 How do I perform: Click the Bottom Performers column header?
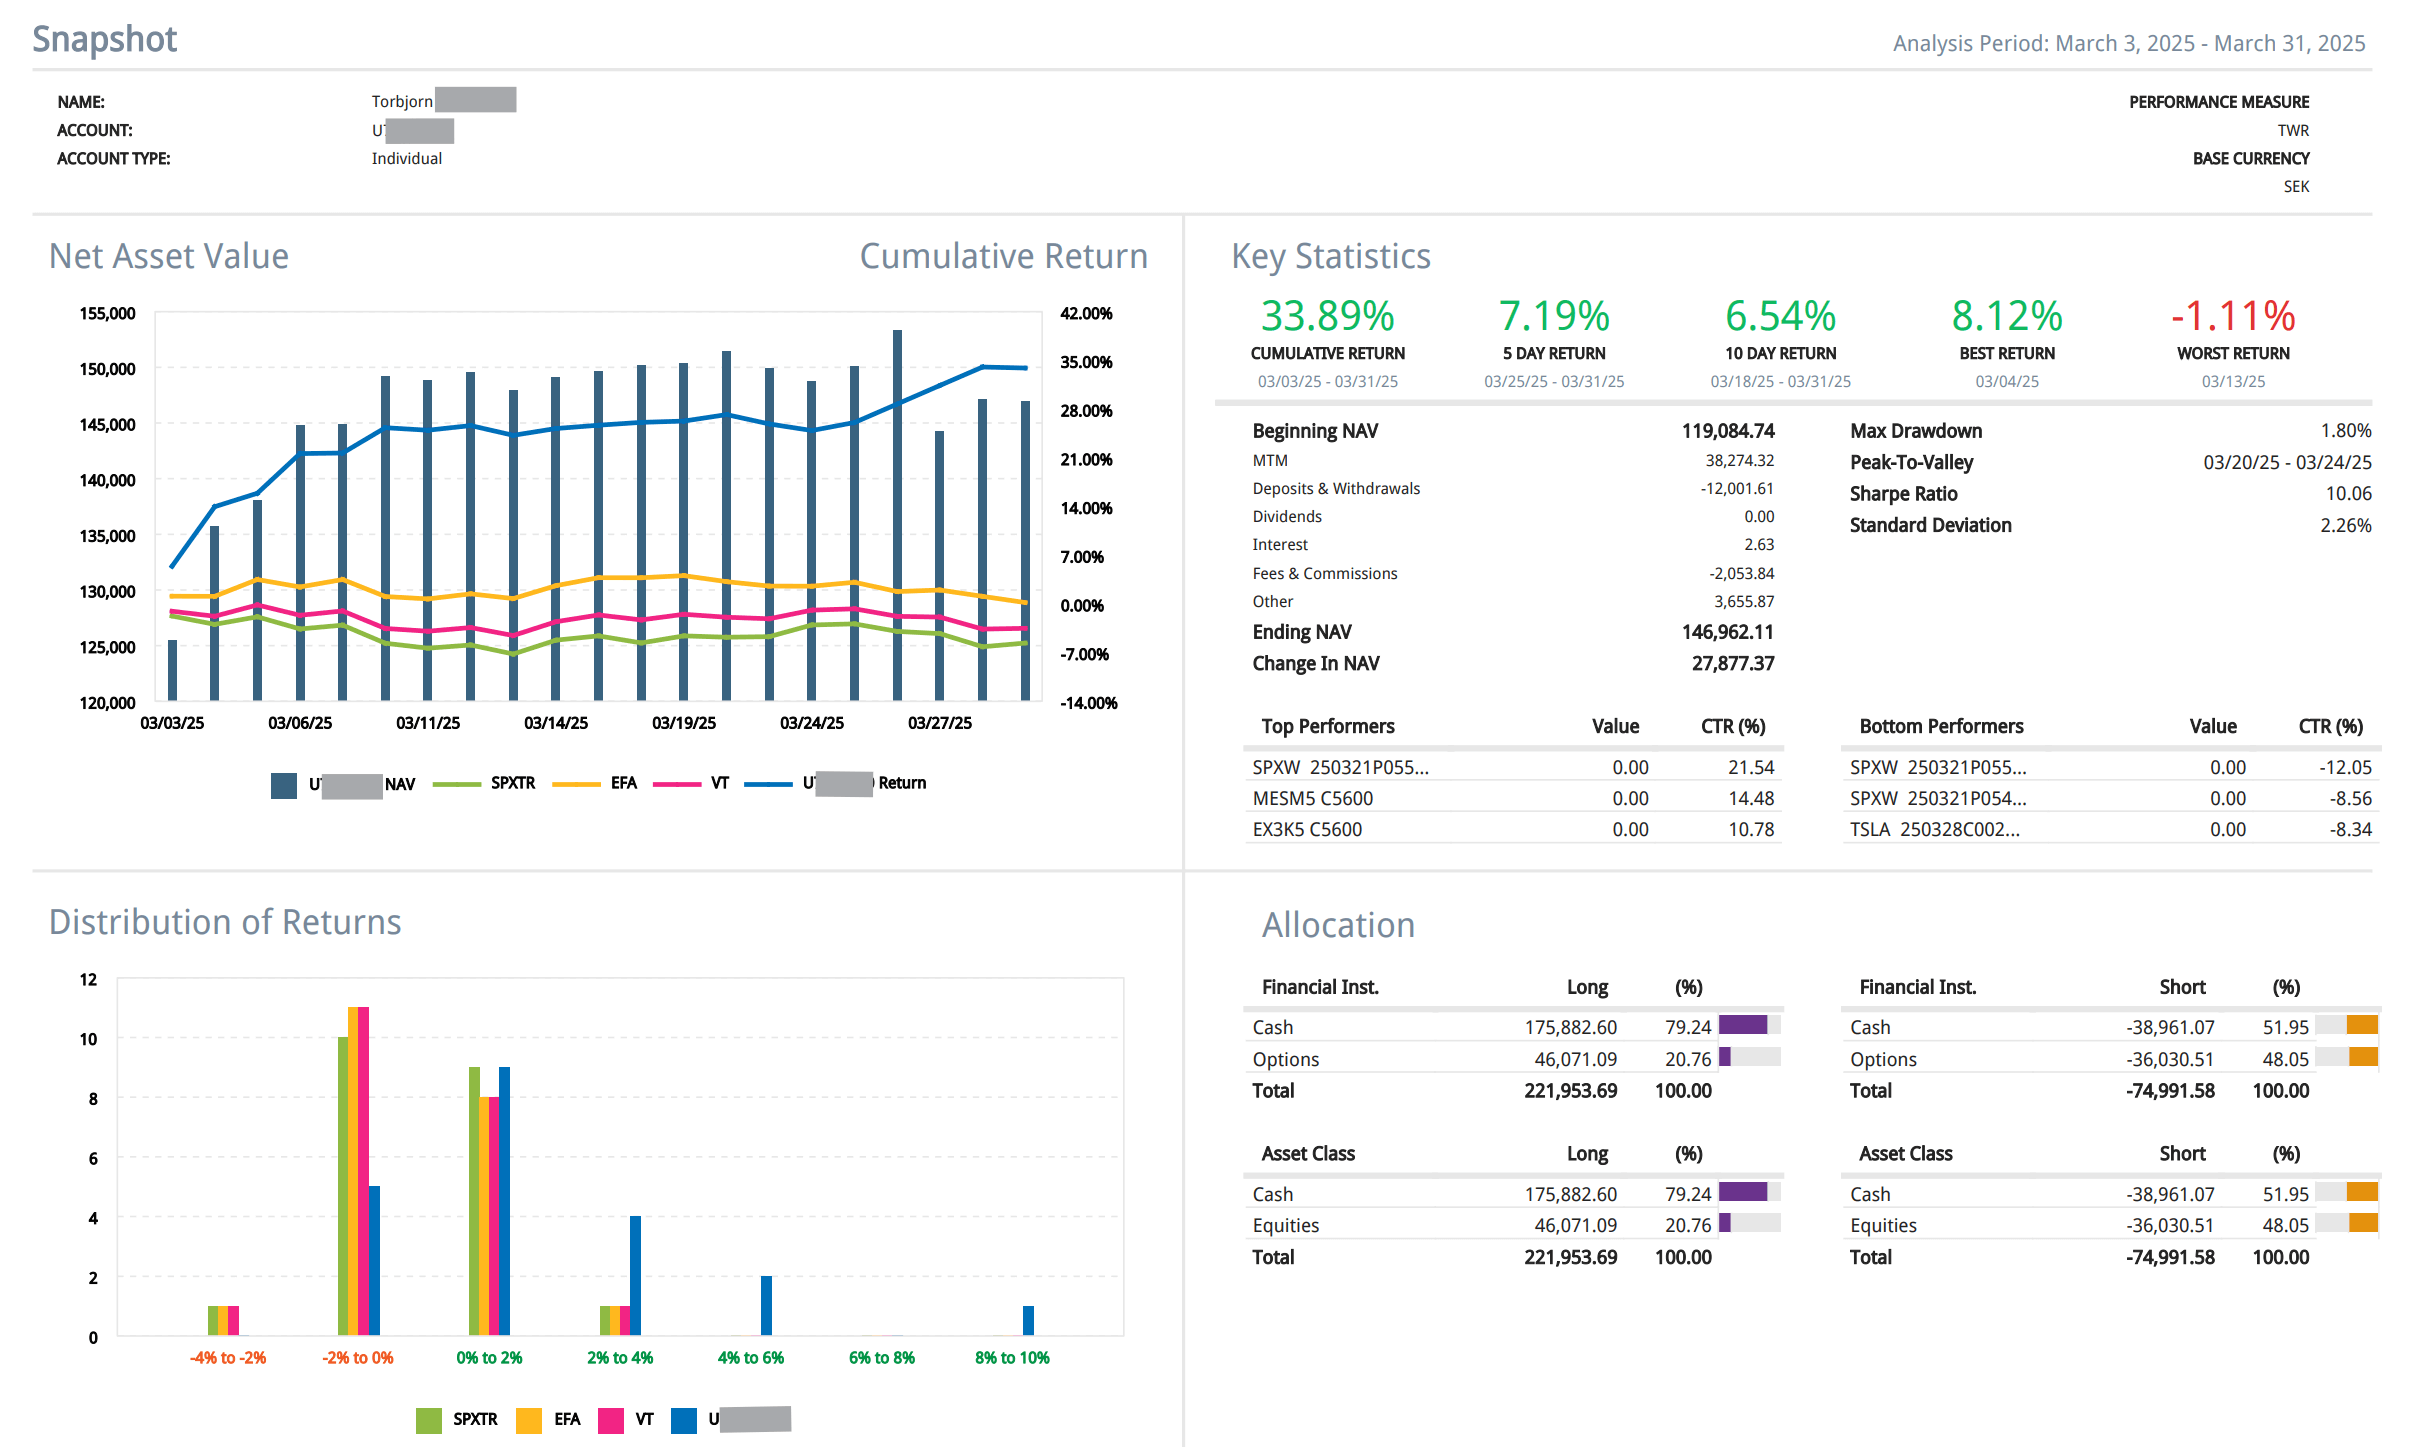click(1940, 727)
